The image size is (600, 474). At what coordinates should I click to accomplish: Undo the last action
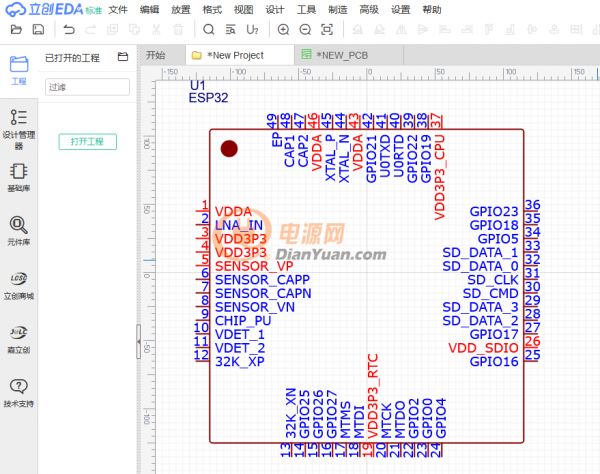coord(69,29)
